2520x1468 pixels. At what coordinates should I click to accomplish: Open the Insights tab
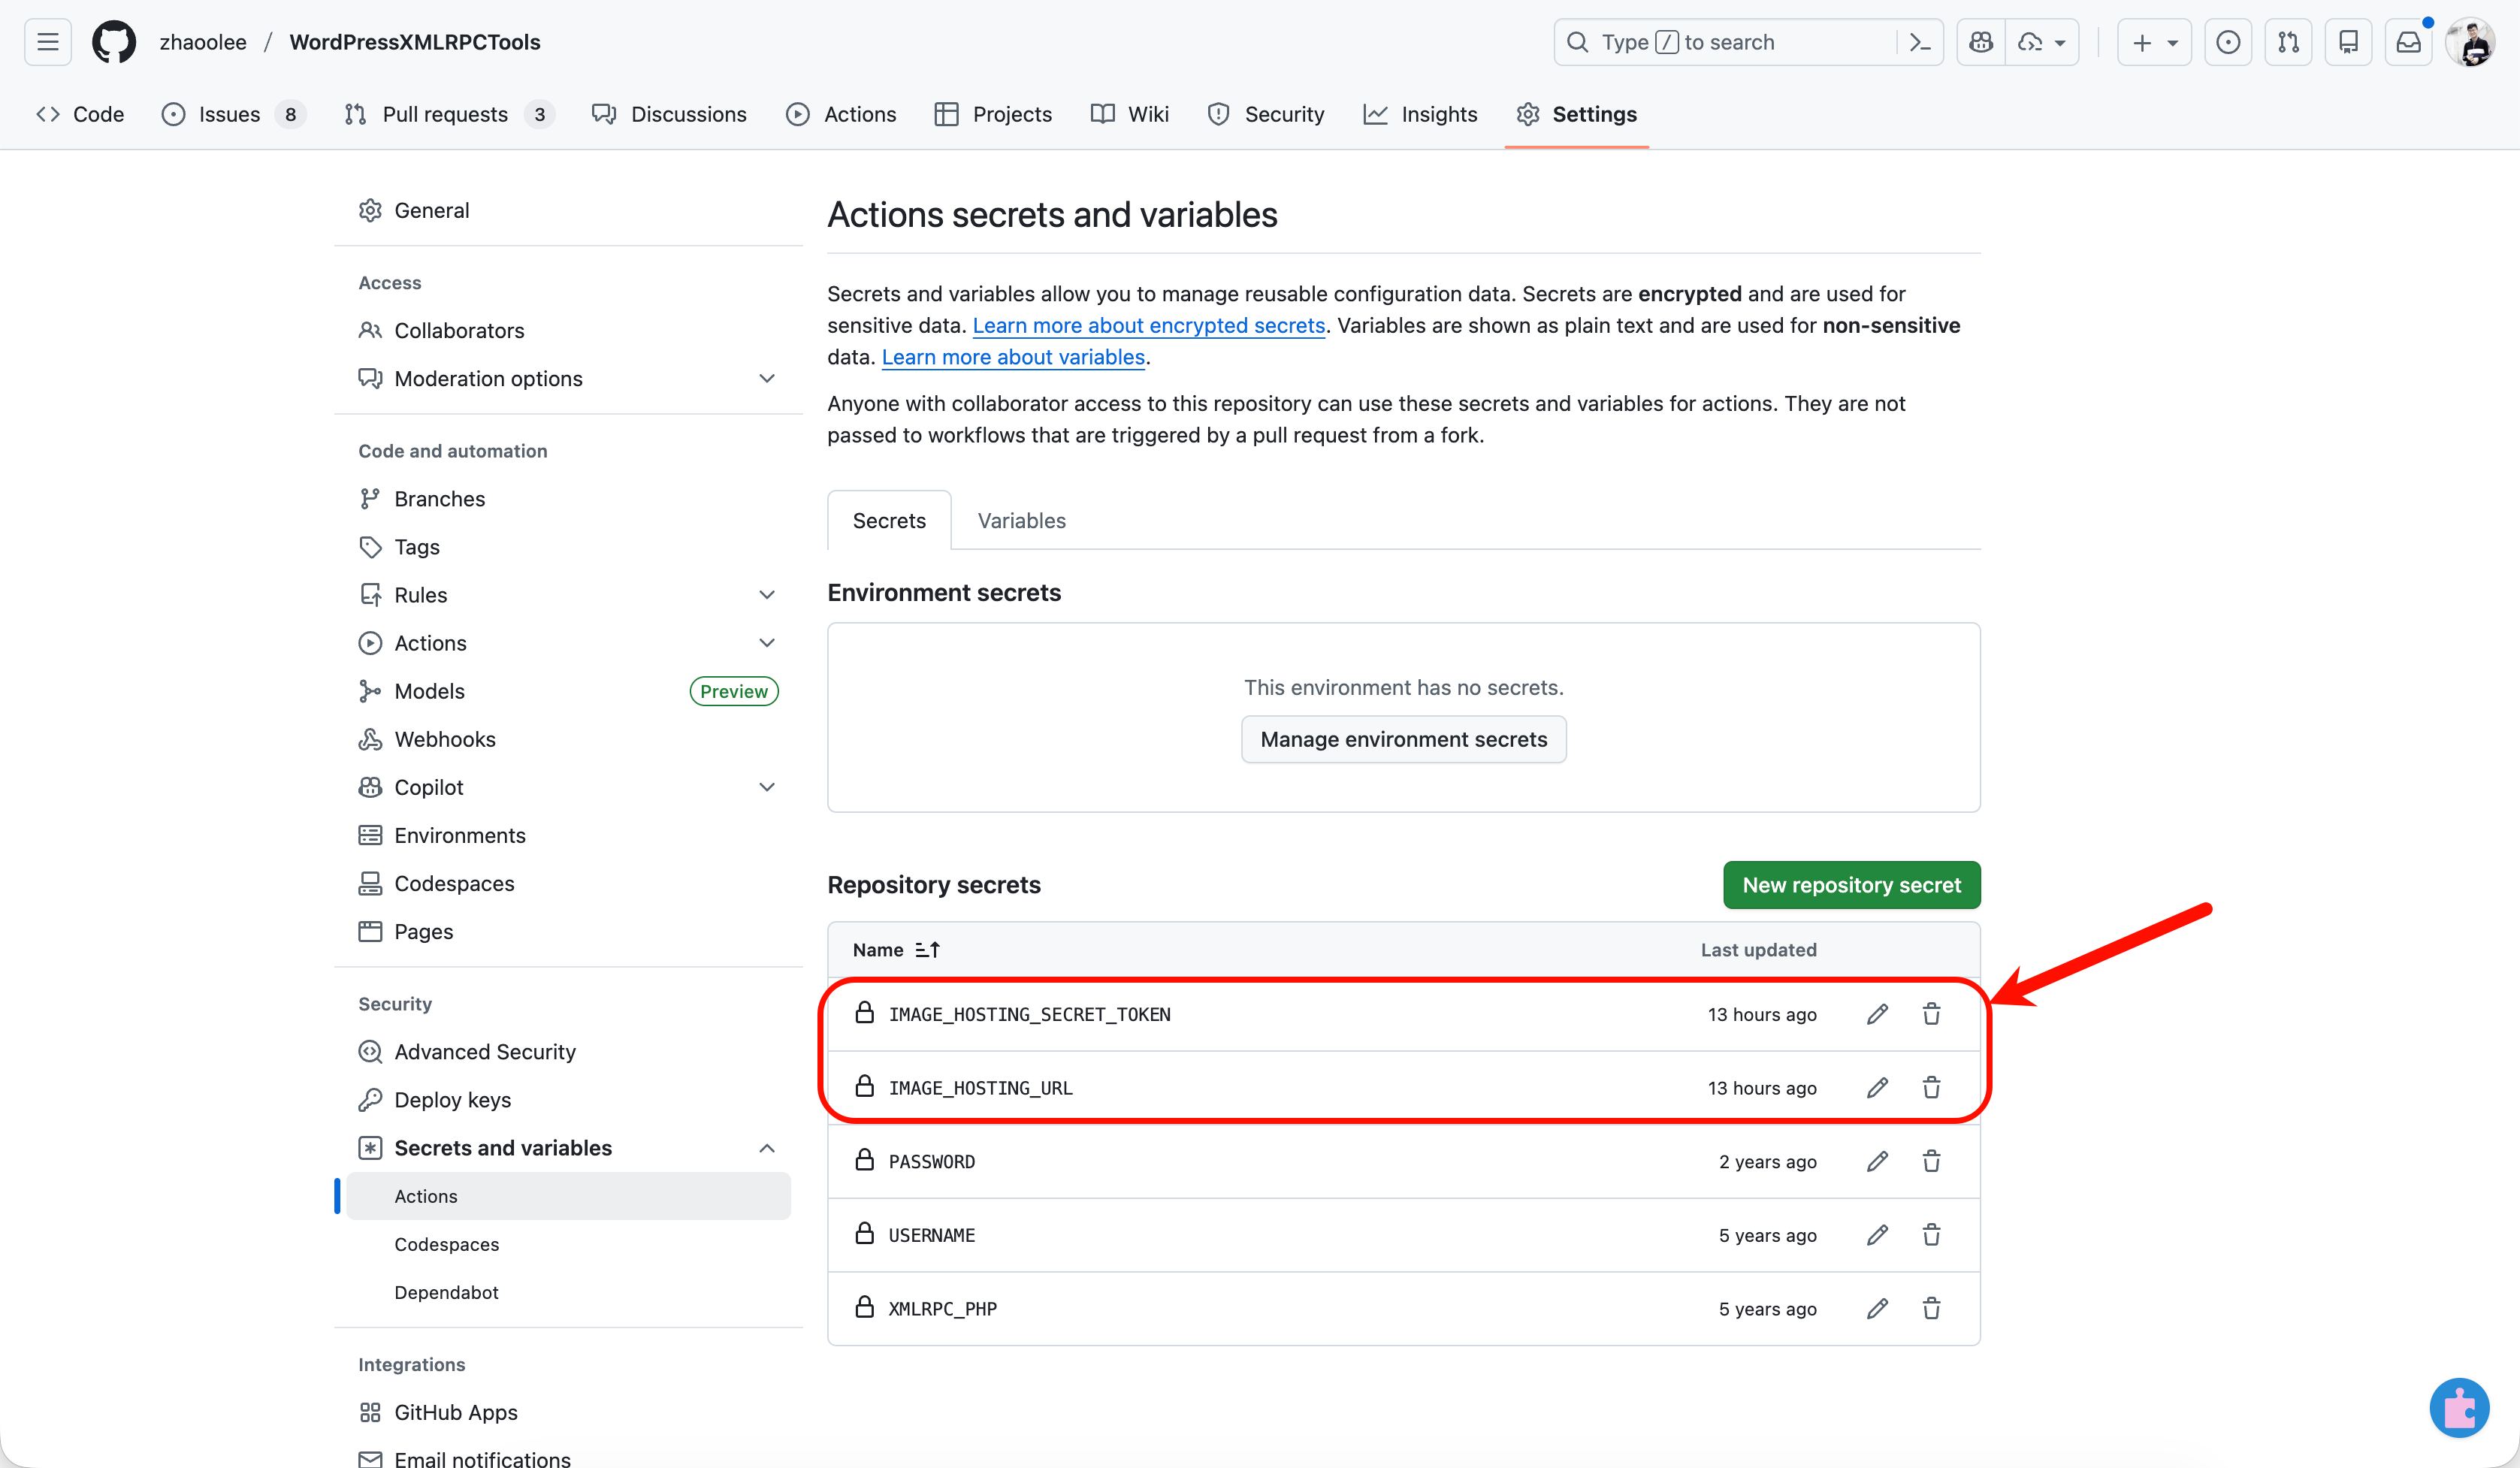click(1420, 114)
